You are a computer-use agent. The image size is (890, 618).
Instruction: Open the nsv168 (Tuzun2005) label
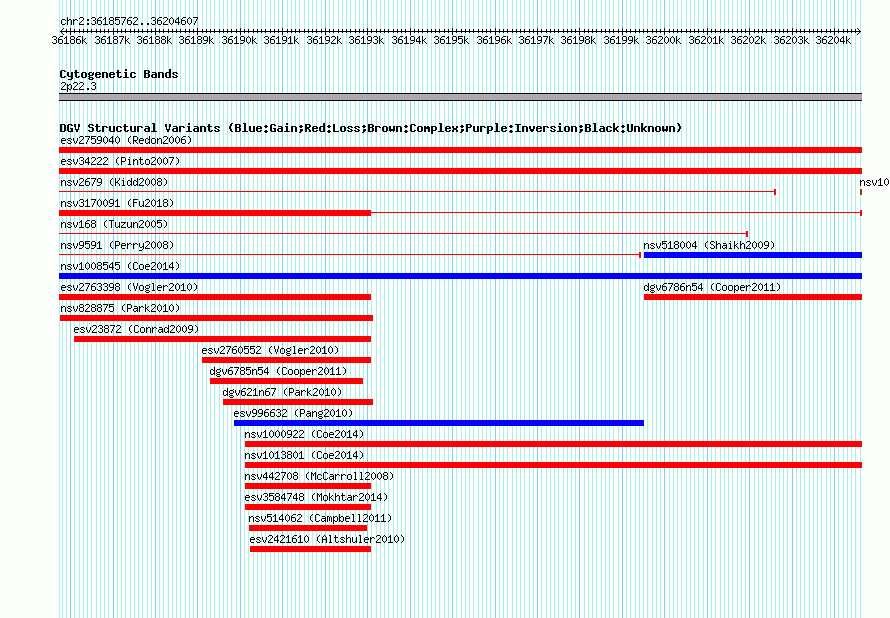(114, 224)
